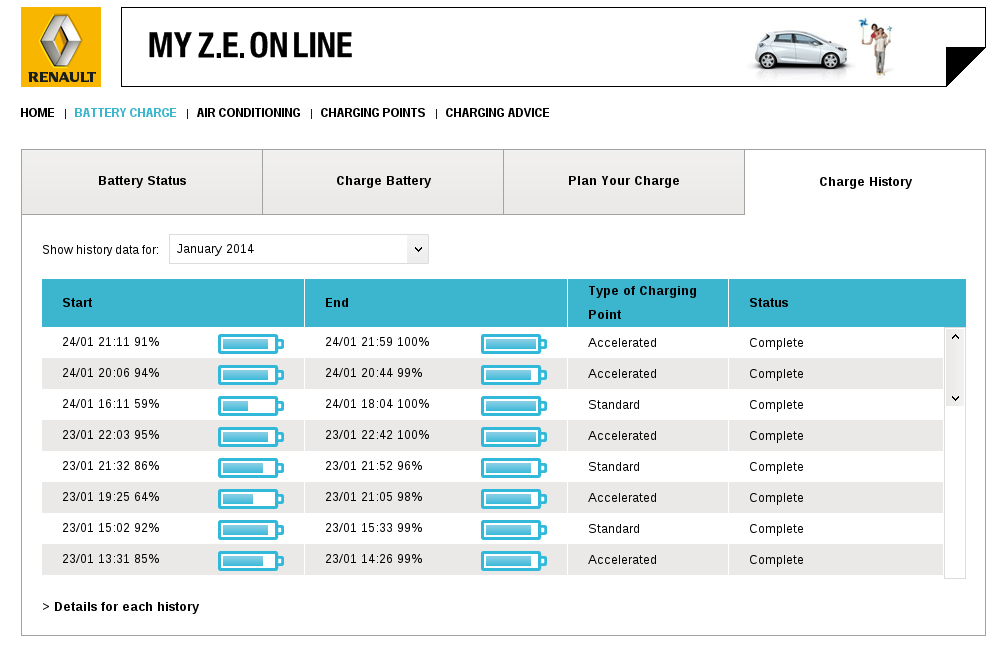The height and width of the screenshot is (650, 1002).
Task: Click end battery icon for 23/01 15:33
Action: point(514,530)
